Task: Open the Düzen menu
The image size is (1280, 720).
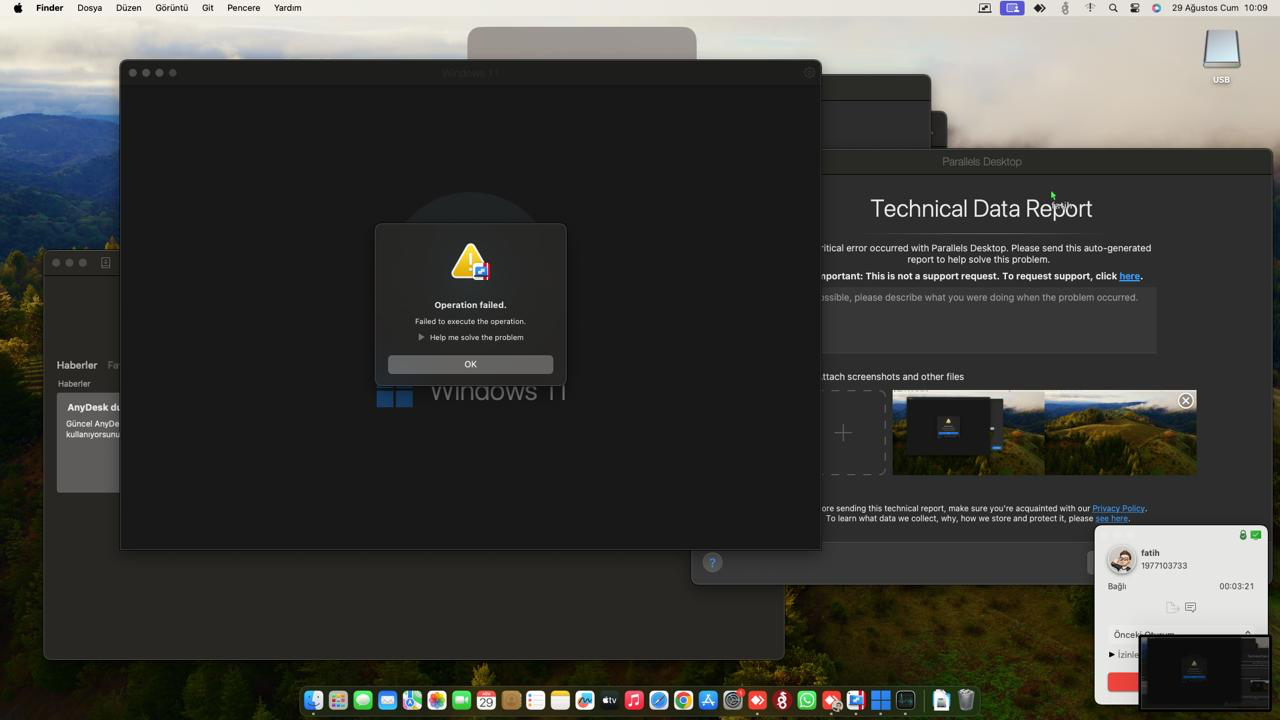Action: click(x=128, y=8)
